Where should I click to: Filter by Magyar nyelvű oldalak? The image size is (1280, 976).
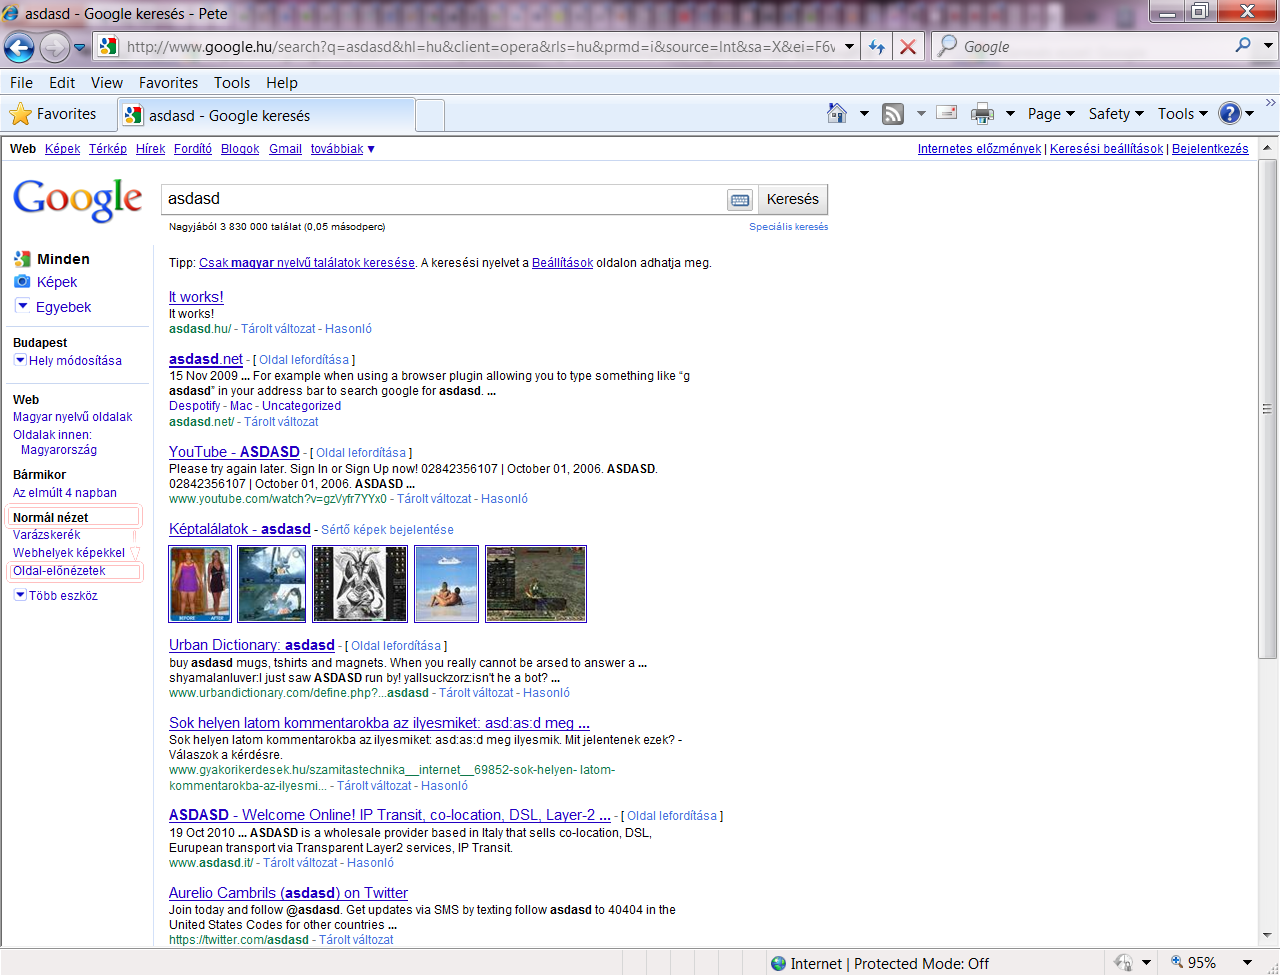72,417
